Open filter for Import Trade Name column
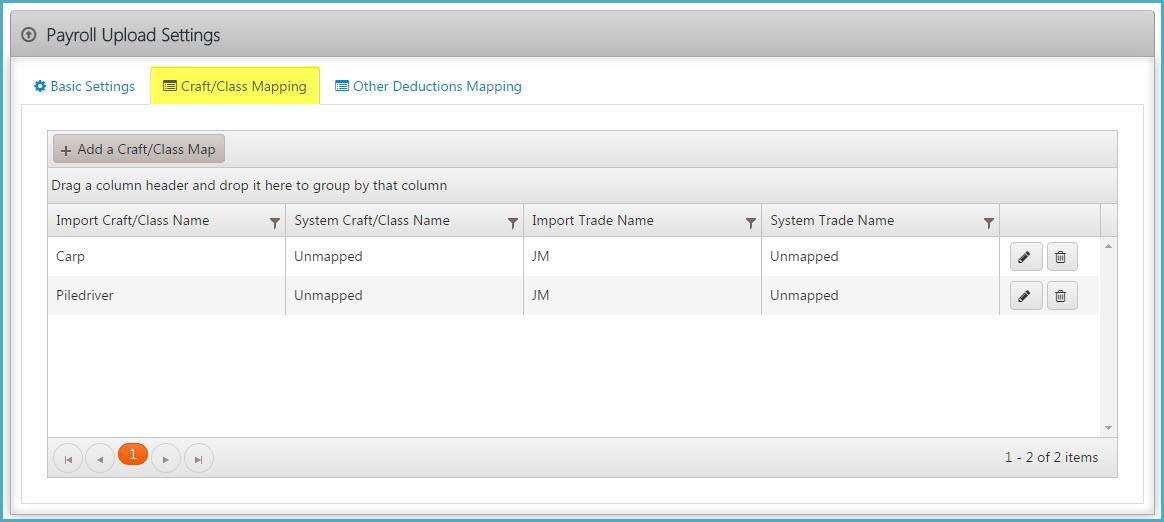The width and height of the screenshot is (1164, 522). point(751,223)
